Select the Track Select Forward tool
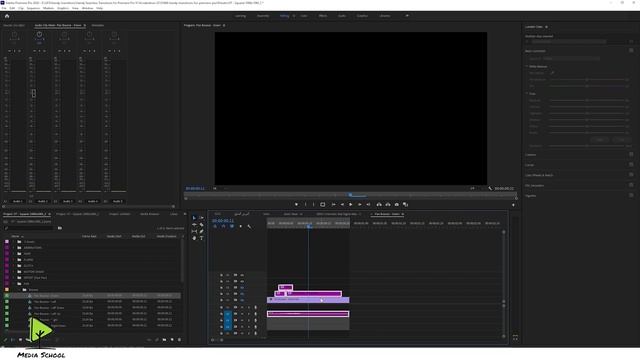The image size is (640, 360). click(201, 218)
